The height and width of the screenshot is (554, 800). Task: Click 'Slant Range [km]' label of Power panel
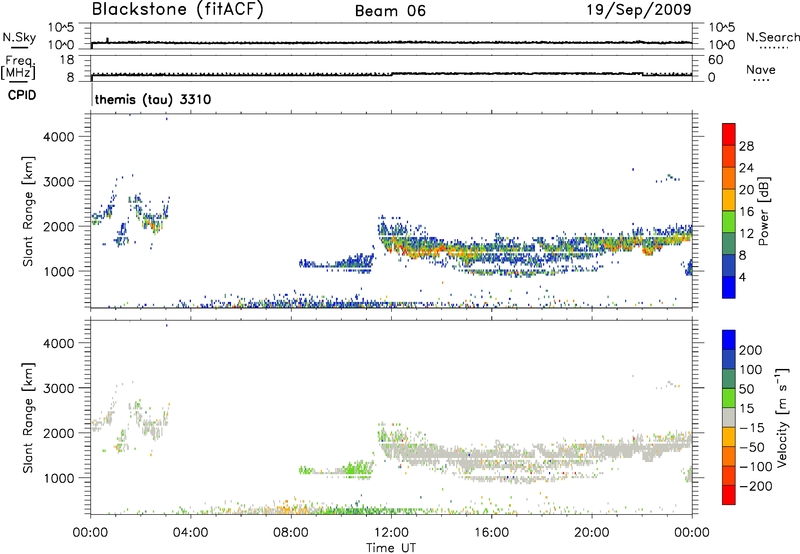(28, 211)
